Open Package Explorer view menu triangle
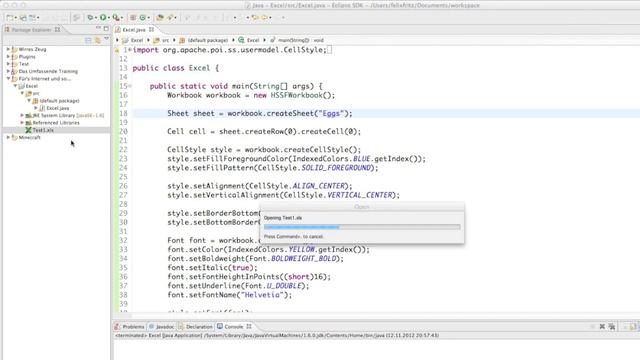Screen dimensions: 640x360 point(107,39)
